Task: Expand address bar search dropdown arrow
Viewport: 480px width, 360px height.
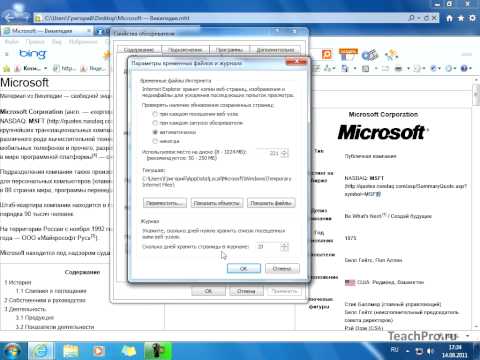Action: pos(420,18)
